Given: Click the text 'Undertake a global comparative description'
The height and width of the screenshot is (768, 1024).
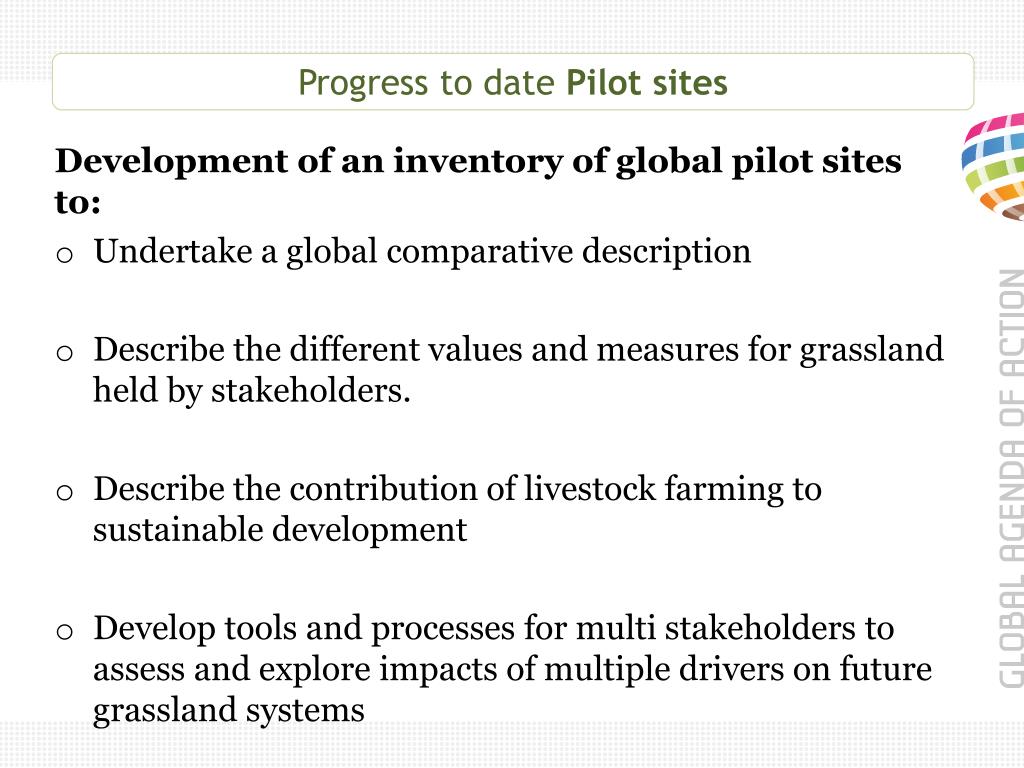Looking at the screenshot, I should 422,251.
